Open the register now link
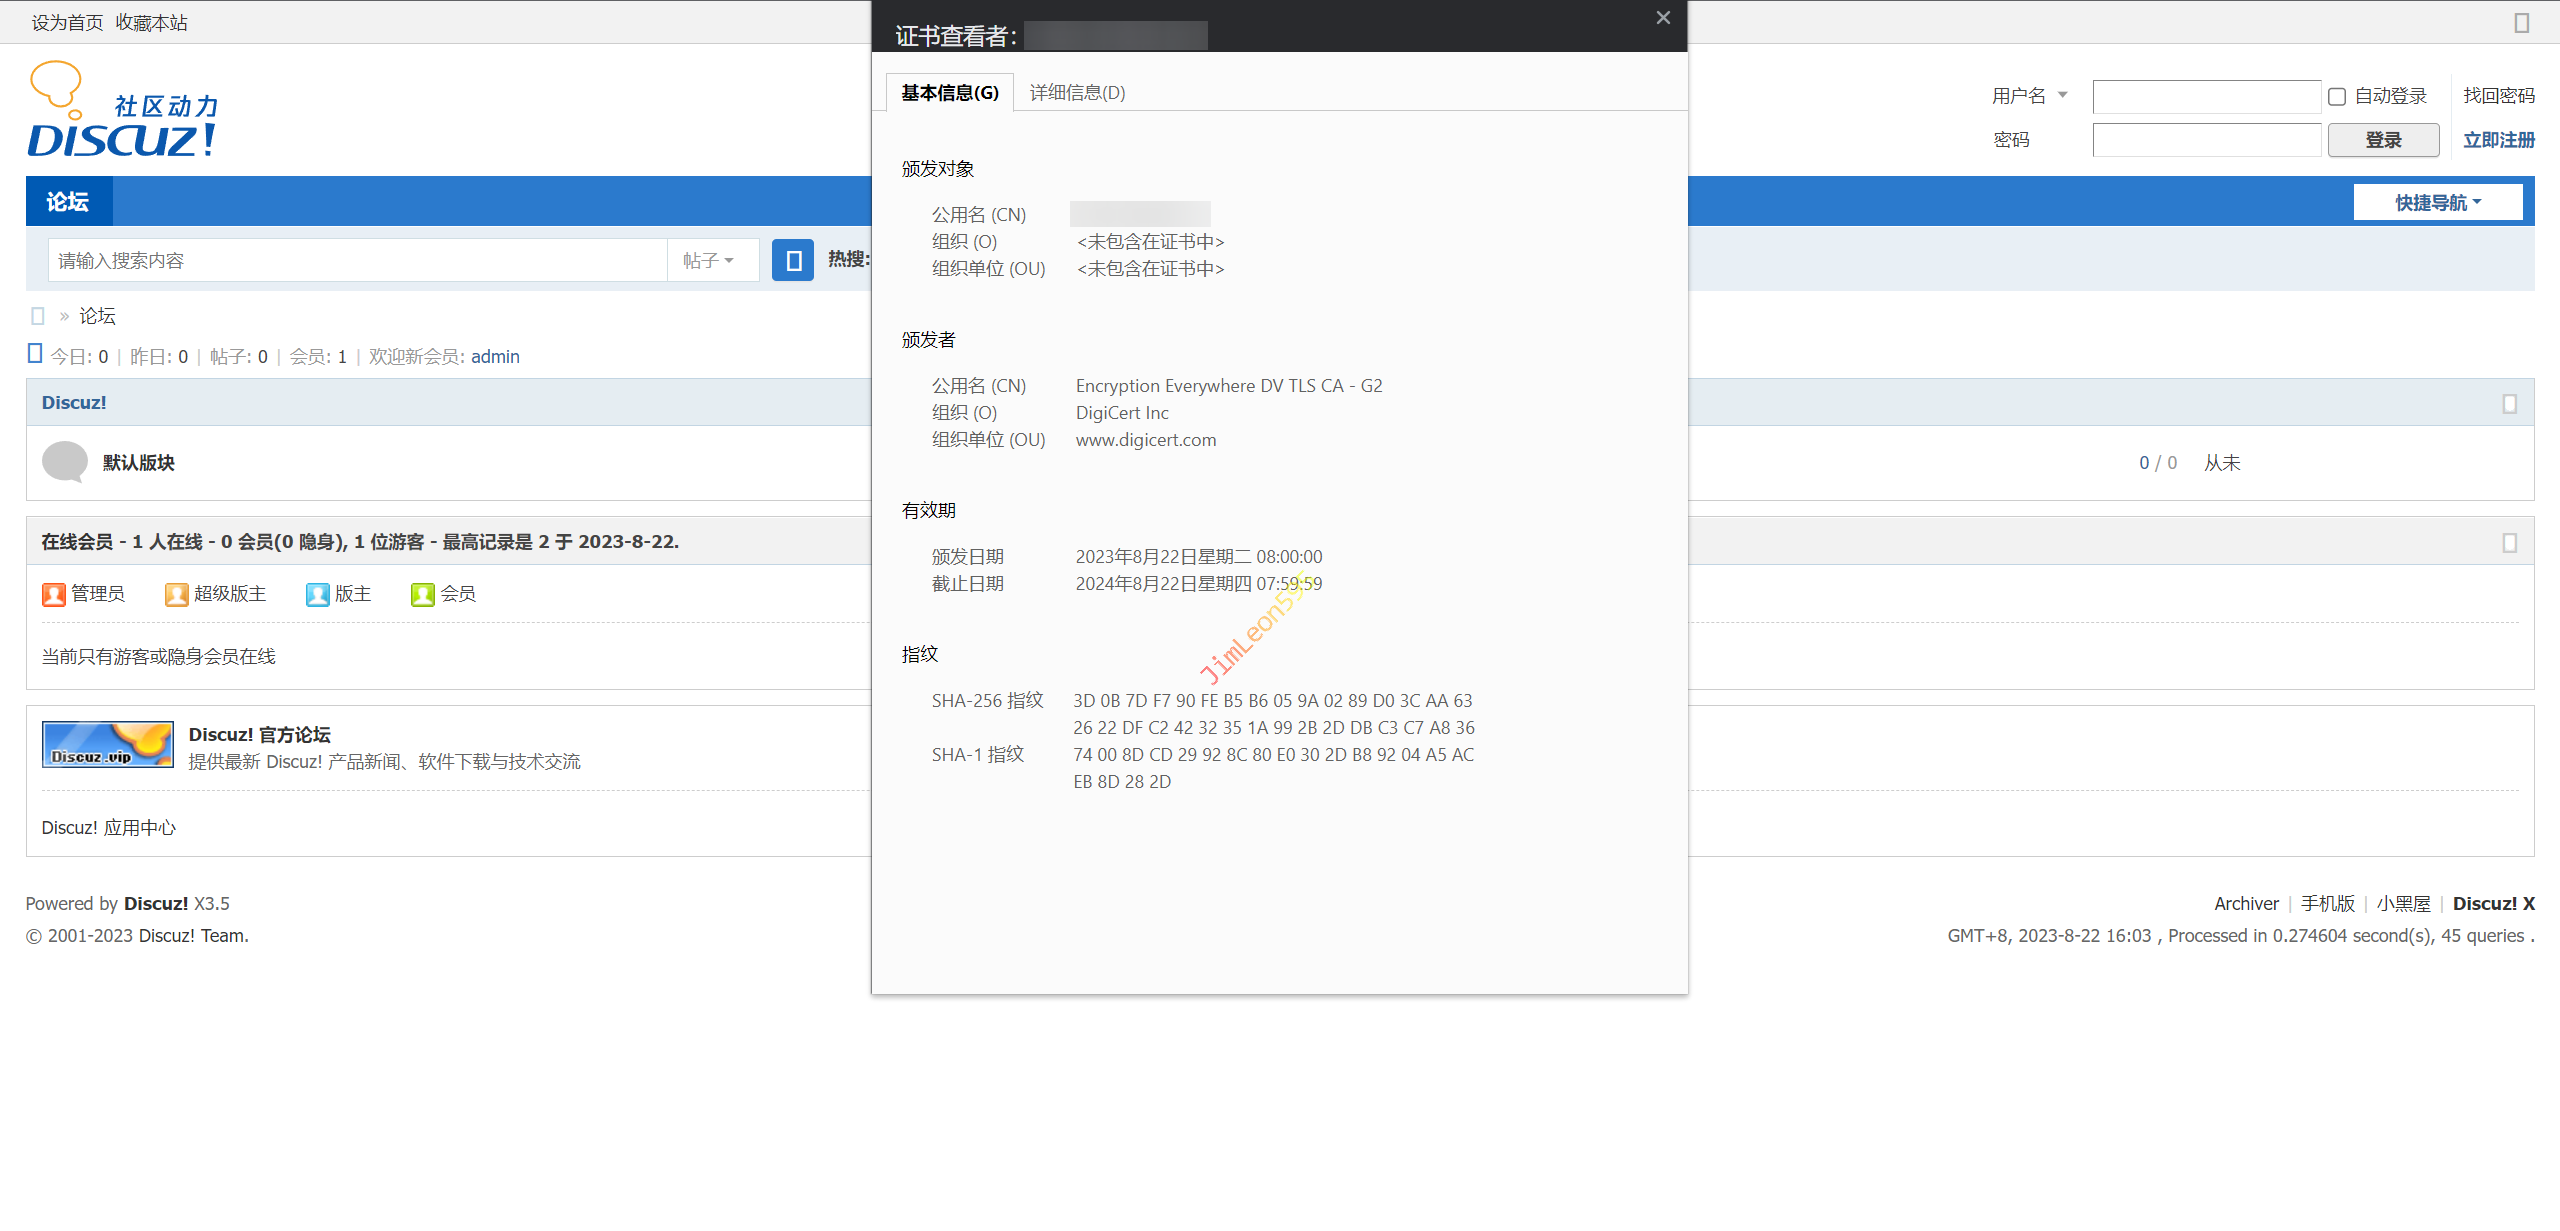This screenshot has width=2560, height=1231. pos(2498,140)
